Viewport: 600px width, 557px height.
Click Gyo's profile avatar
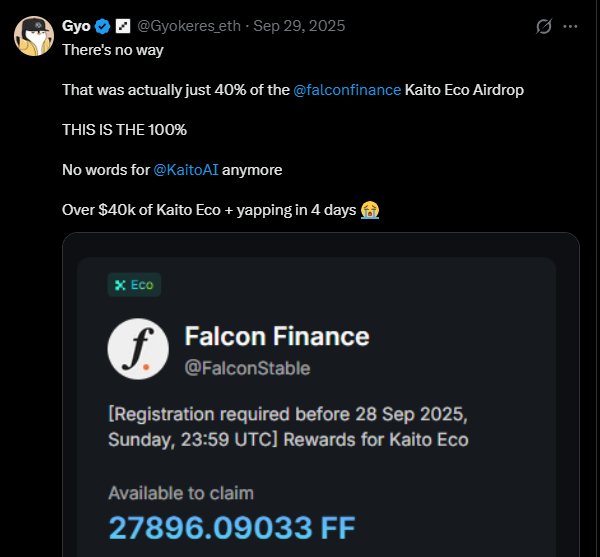click(32, 35)
